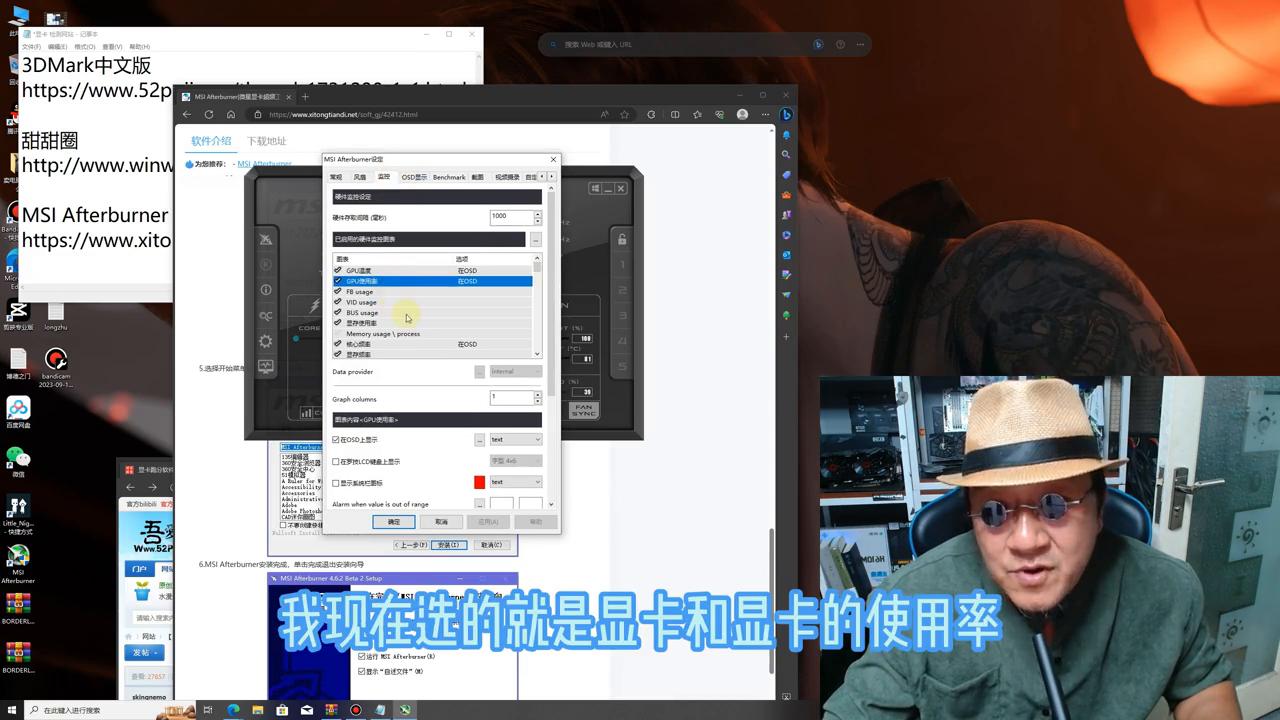1280x720 pixels.
Task: Launch Kombustor with the K icon
Action: tap(266, 238)
